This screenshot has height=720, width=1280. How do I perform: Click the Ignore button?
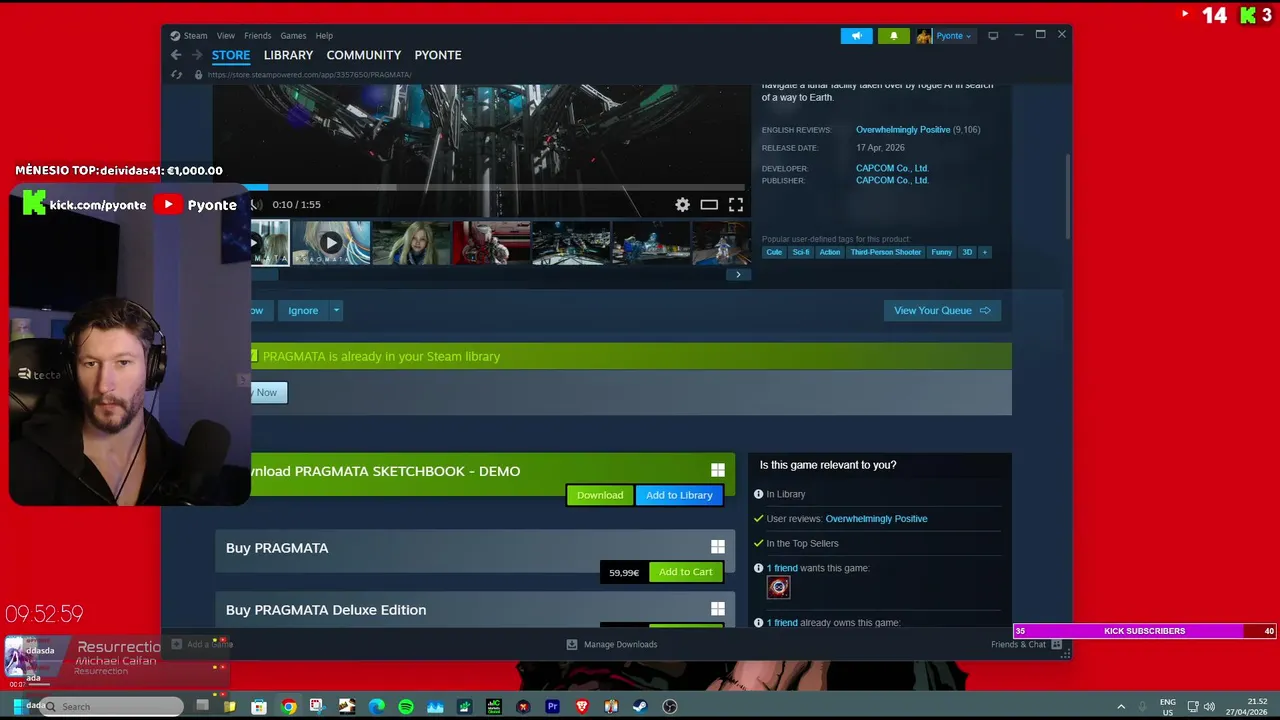[303, 311]
